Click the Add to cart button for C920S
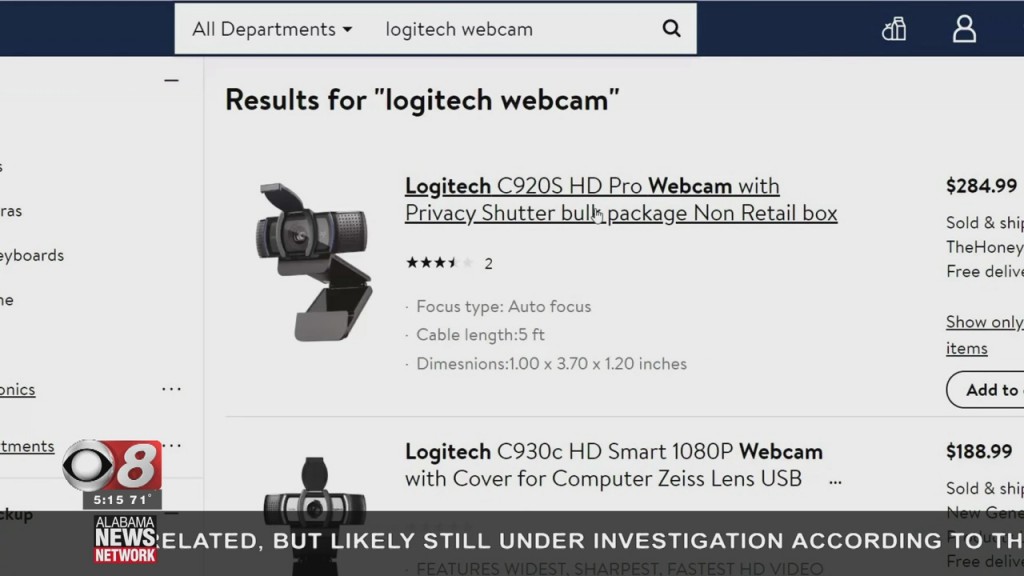1024x576 pixels. [x=985, y=390]
